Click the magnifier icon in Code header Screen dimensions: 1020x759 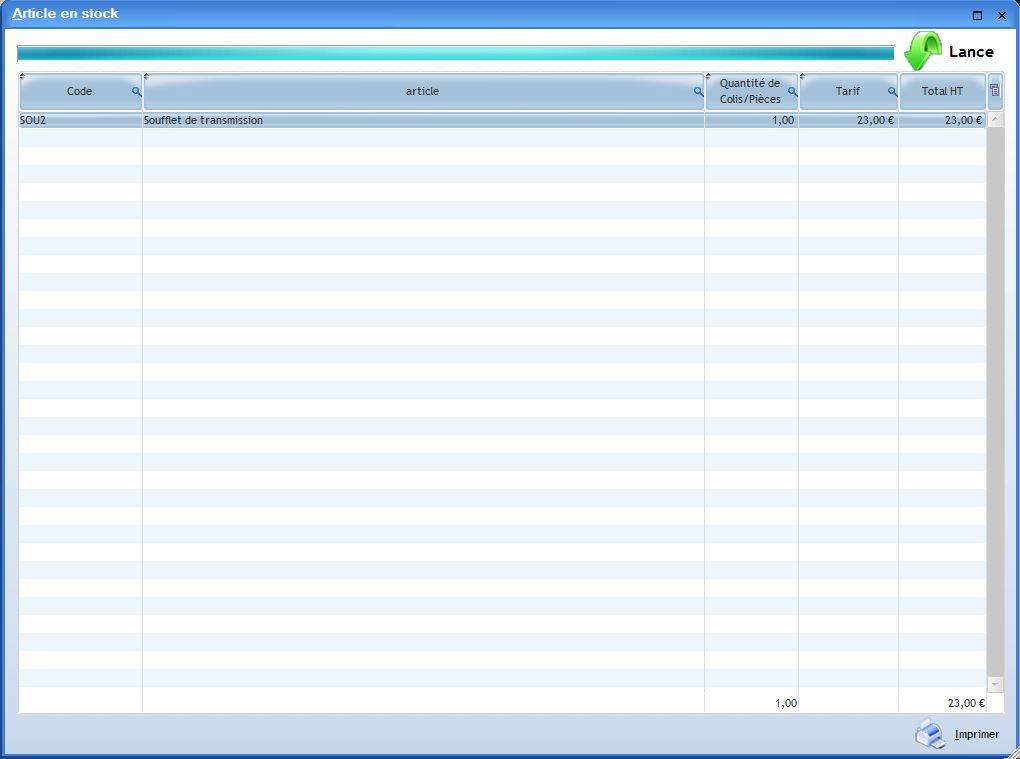pyautogui.click(x=137, y=92)
